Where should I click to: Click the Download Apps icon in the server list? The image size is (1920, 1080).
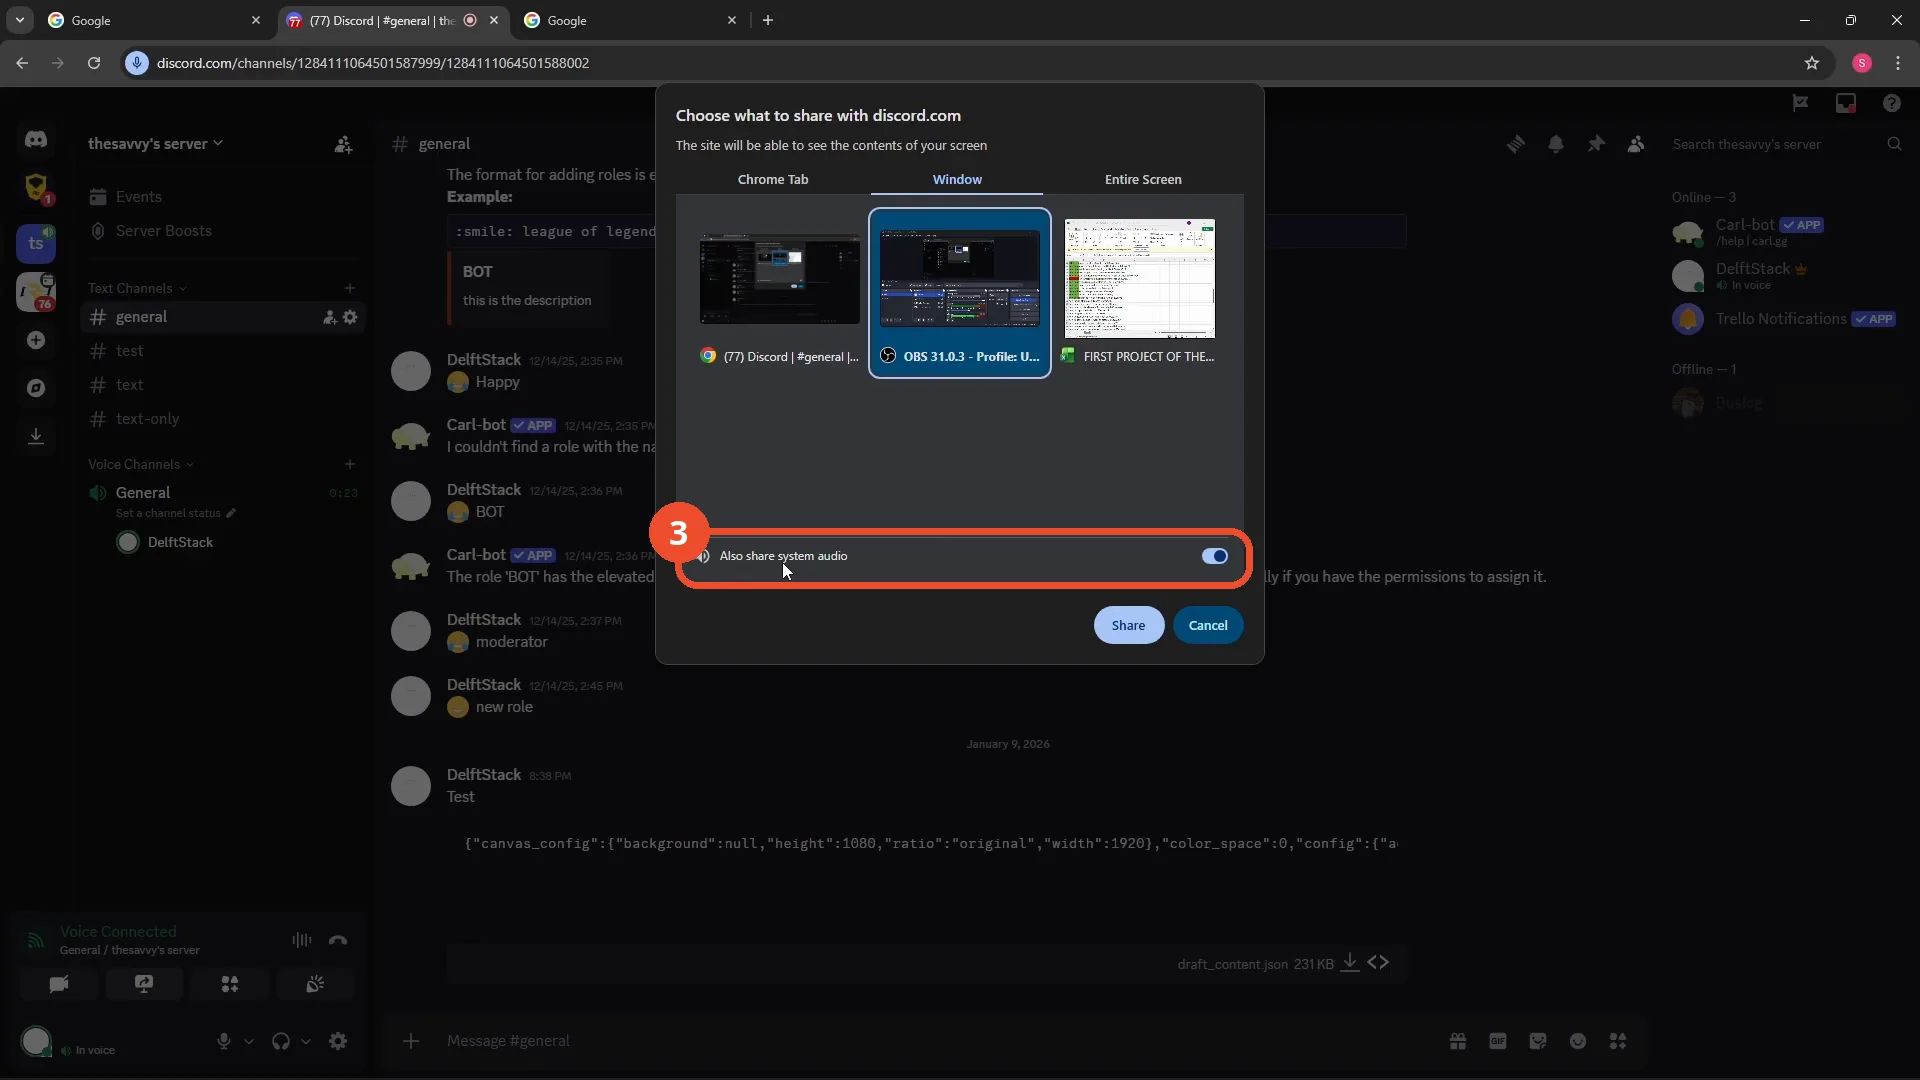click(x=36, y=436)
